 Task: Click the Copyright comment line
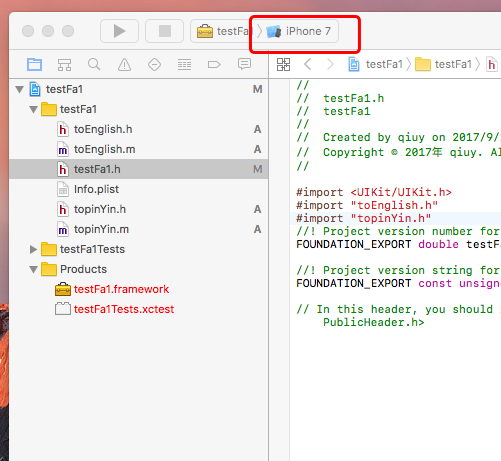[x=398, y=152]
